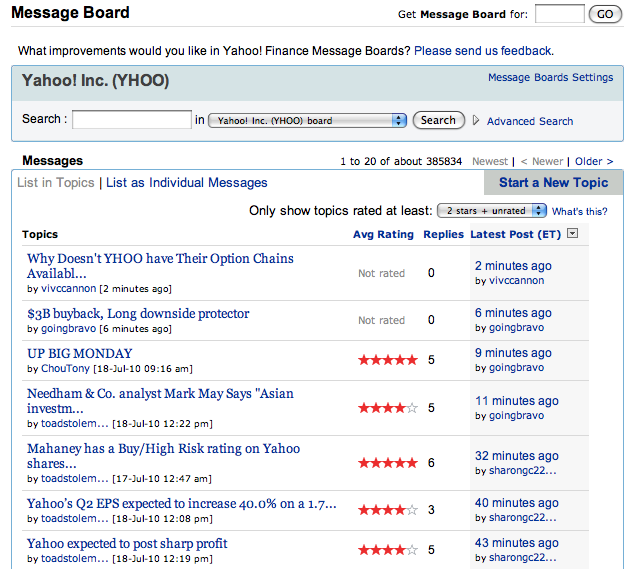The width and height of the screenshot is (636, 569).
Task: Click Not rated for the $3B buyback topic
Action: [381, 320]
